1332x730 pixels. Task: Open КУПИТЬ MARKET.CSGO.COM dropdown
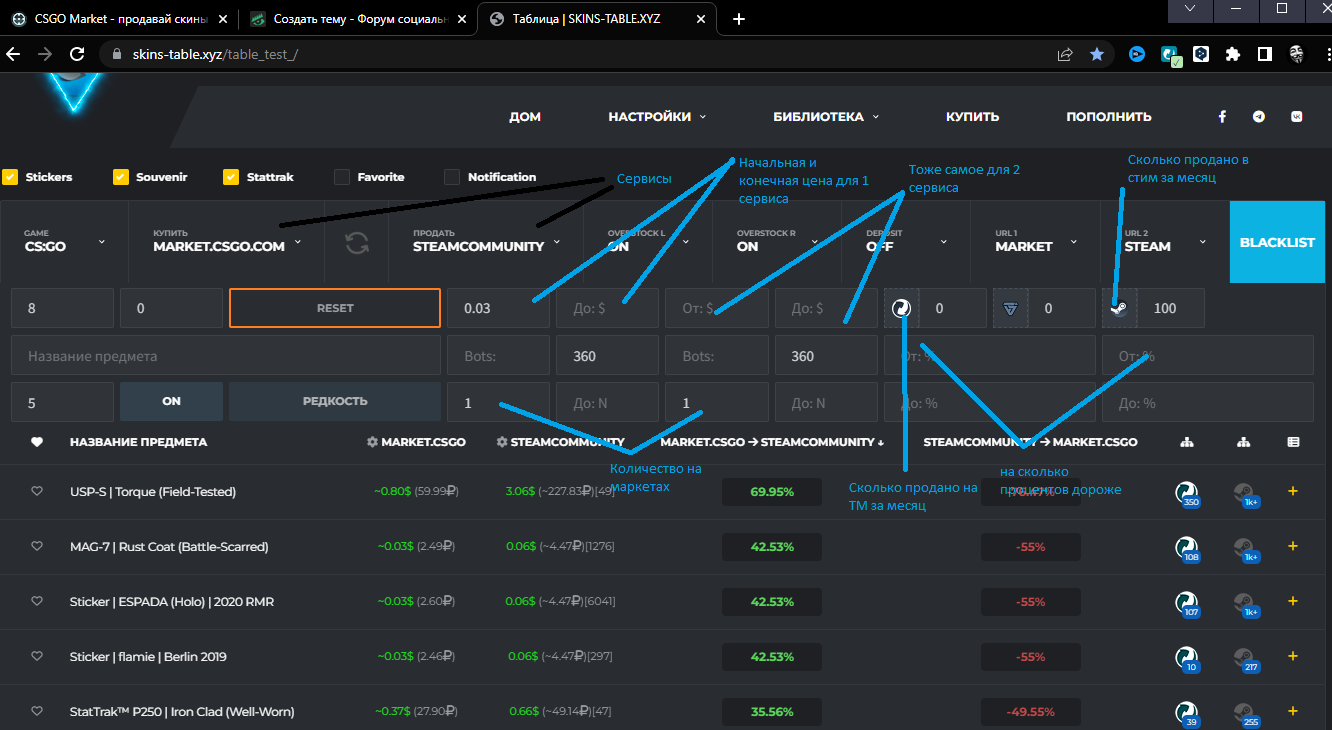coord(227,242)
